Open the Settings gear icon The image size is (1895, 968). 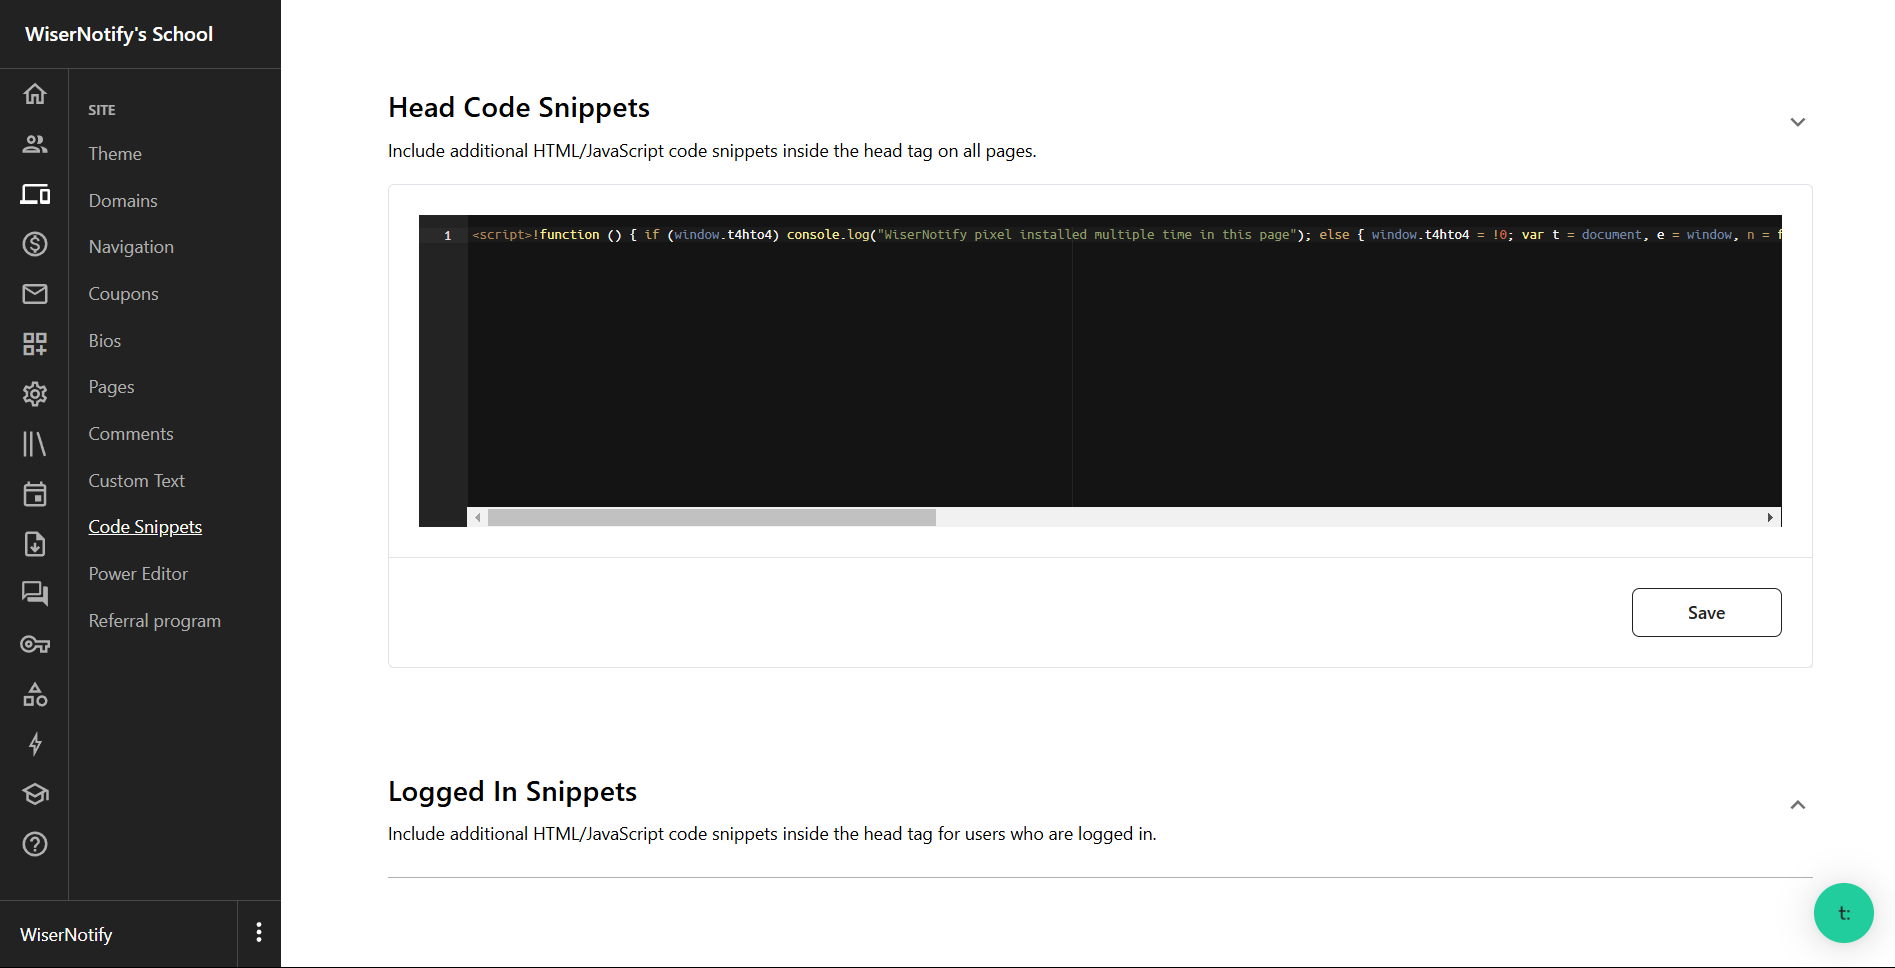[x=35, y=394]
